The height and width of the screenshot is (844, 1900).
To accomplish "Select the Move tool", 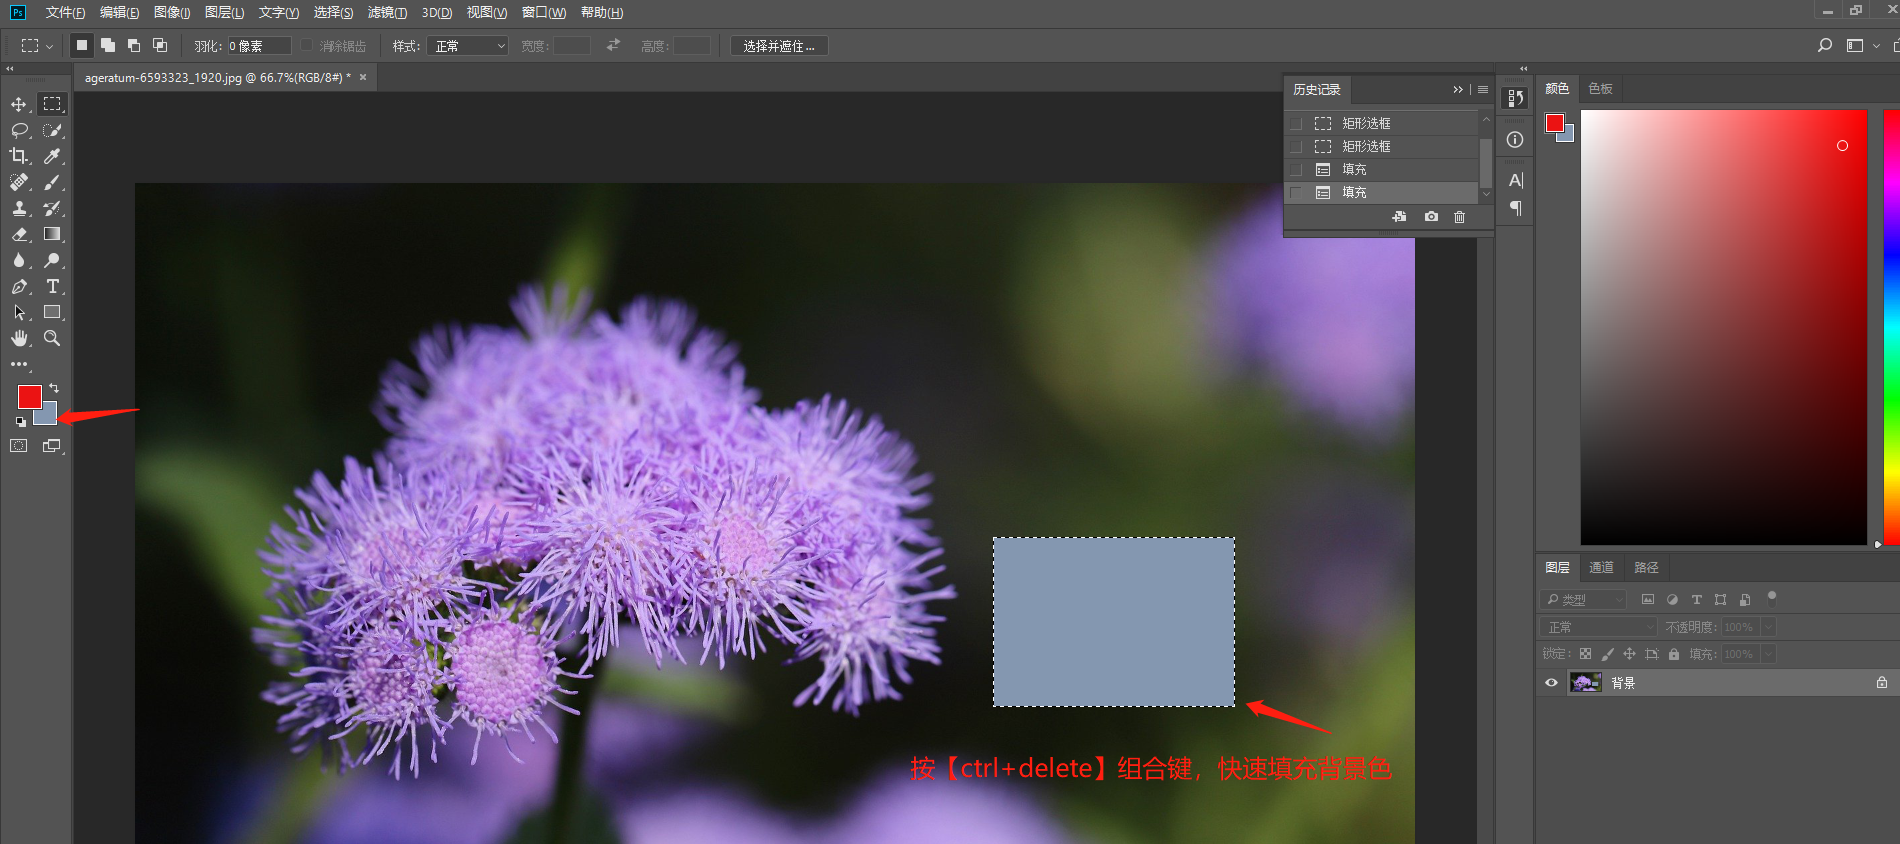I will [x=19, y=104].
